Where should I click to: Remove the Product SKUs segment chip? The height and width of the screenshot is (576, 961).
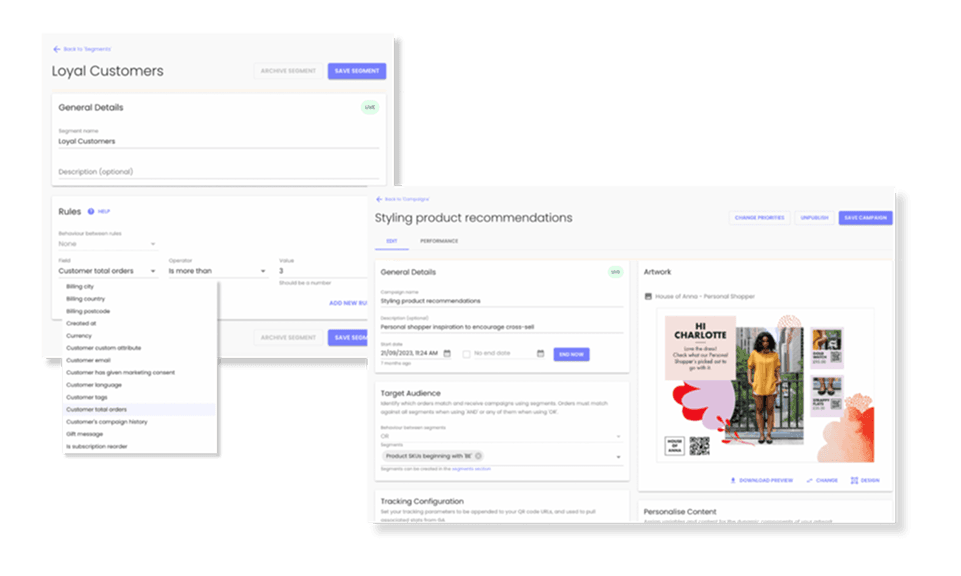478,456
